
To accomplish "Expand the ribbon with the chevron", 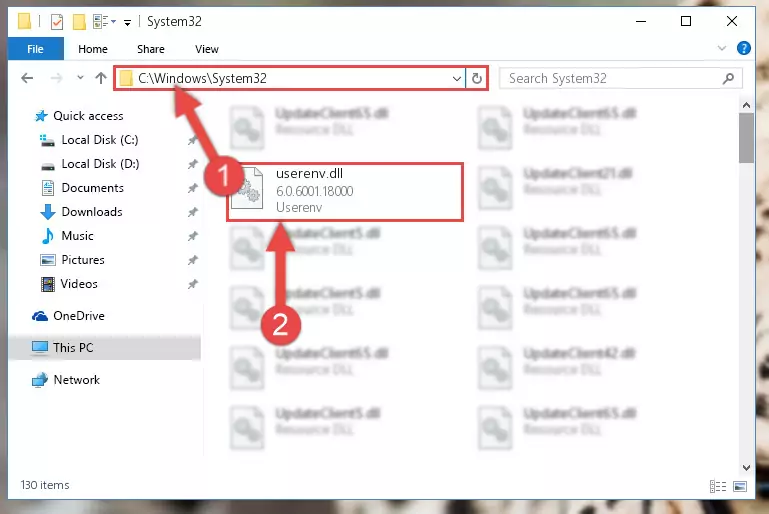I will [x=721, y=49].
